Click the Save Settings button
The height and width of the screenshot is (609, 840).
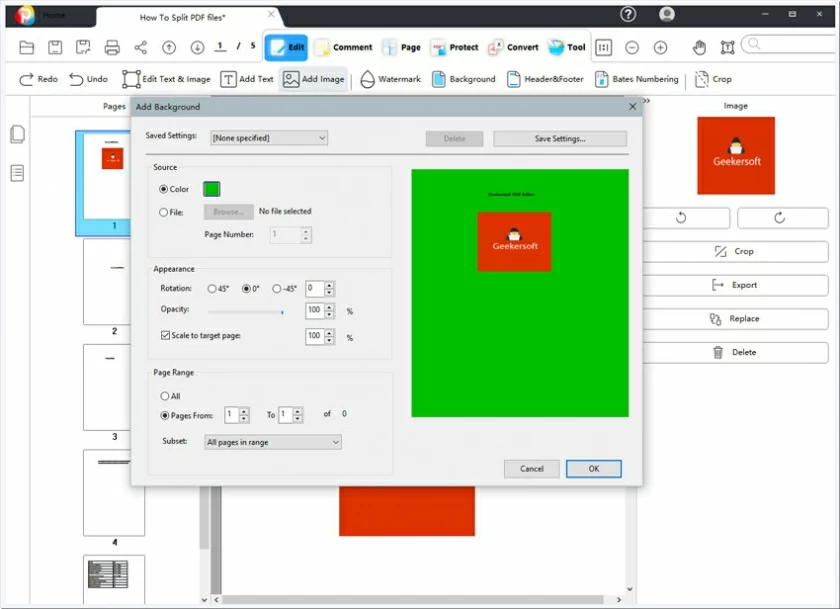click(x=559, y=137)
